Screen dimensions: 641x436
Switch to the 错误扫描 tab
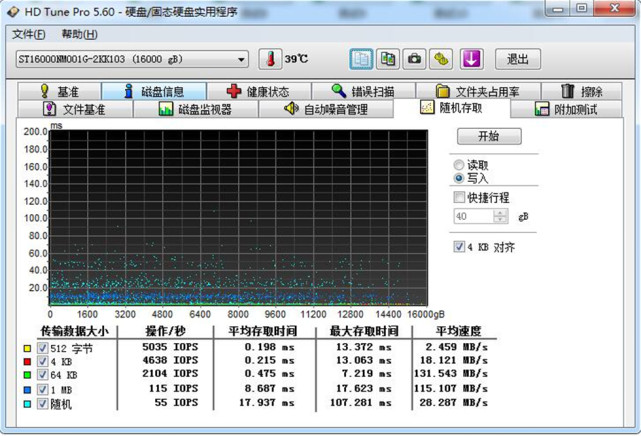click(363, 91)
